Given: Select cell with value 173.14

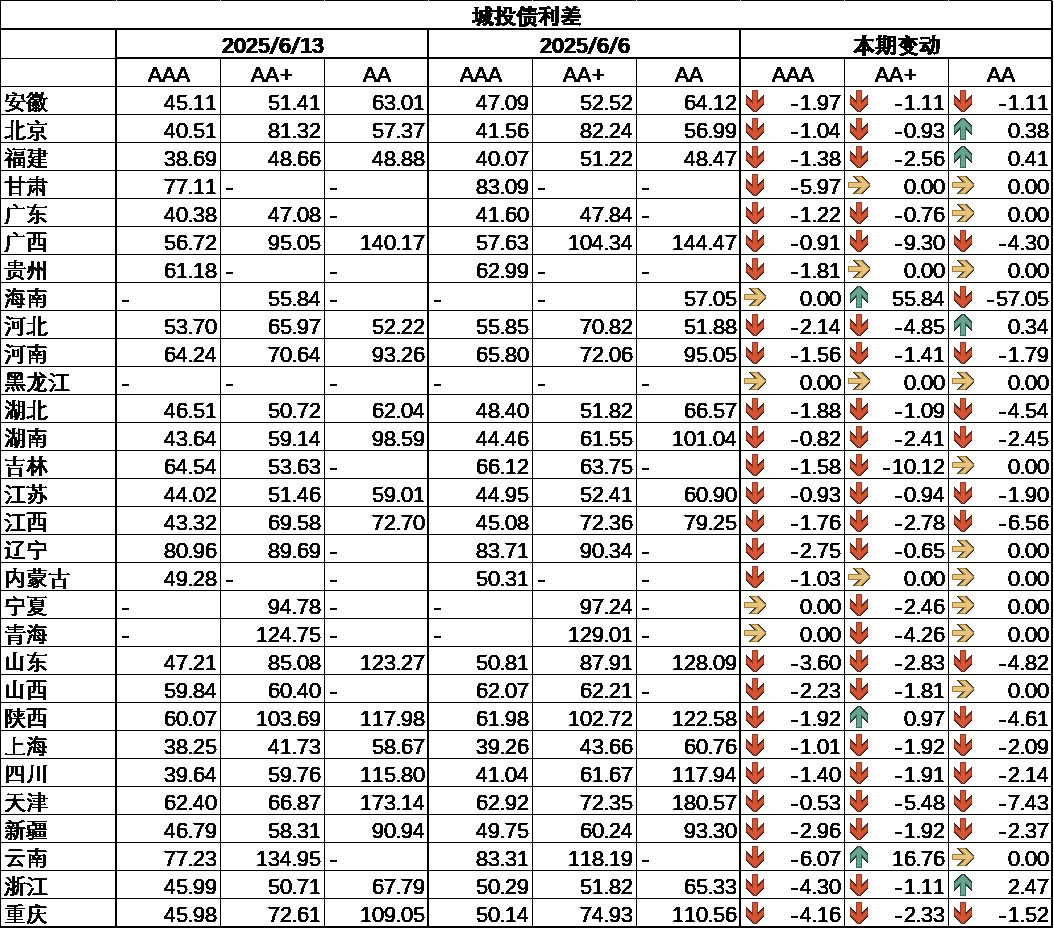Looking at the screenshot, I should pyautogui.click(x=376, y=802).
